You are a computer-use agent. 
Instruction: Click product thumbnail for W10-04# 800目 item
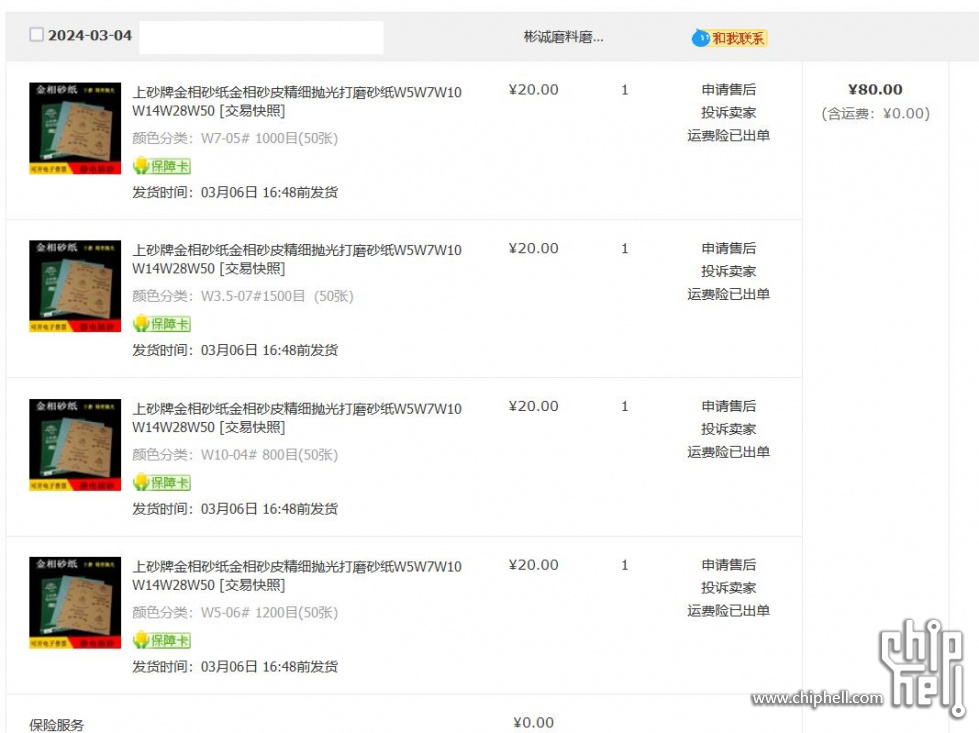(x=75, y=445)
